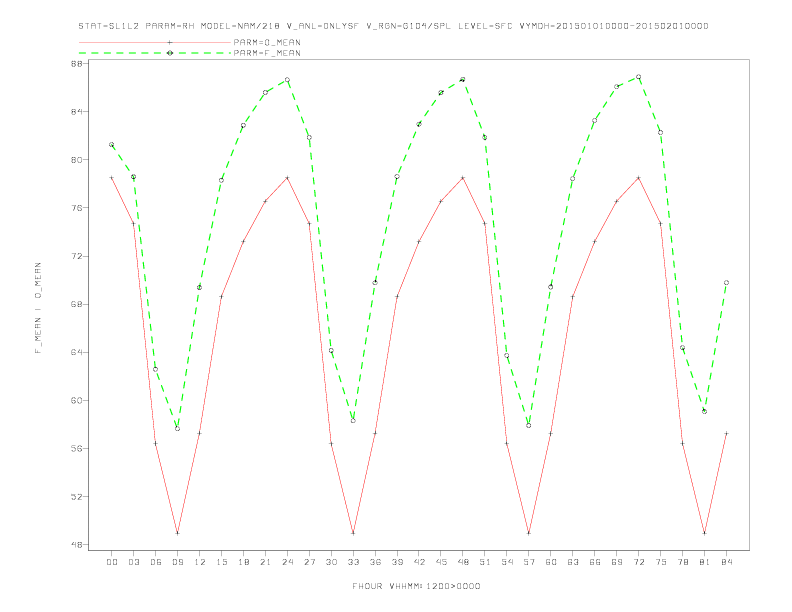
Task: Click the x-axis tick label 39
Action: 397,562
